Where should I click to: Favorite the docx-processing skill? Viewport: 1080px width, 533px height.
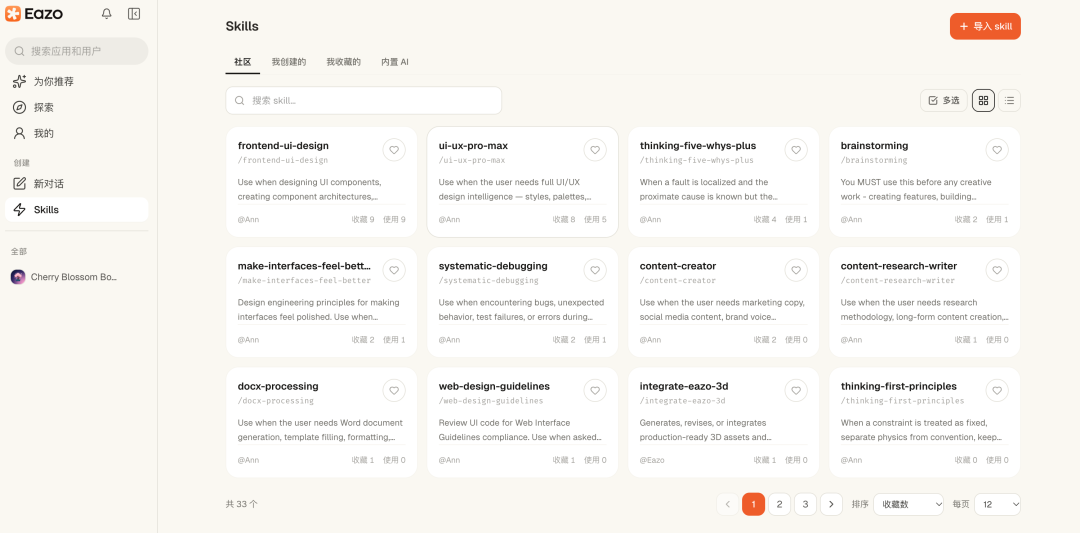394,390
